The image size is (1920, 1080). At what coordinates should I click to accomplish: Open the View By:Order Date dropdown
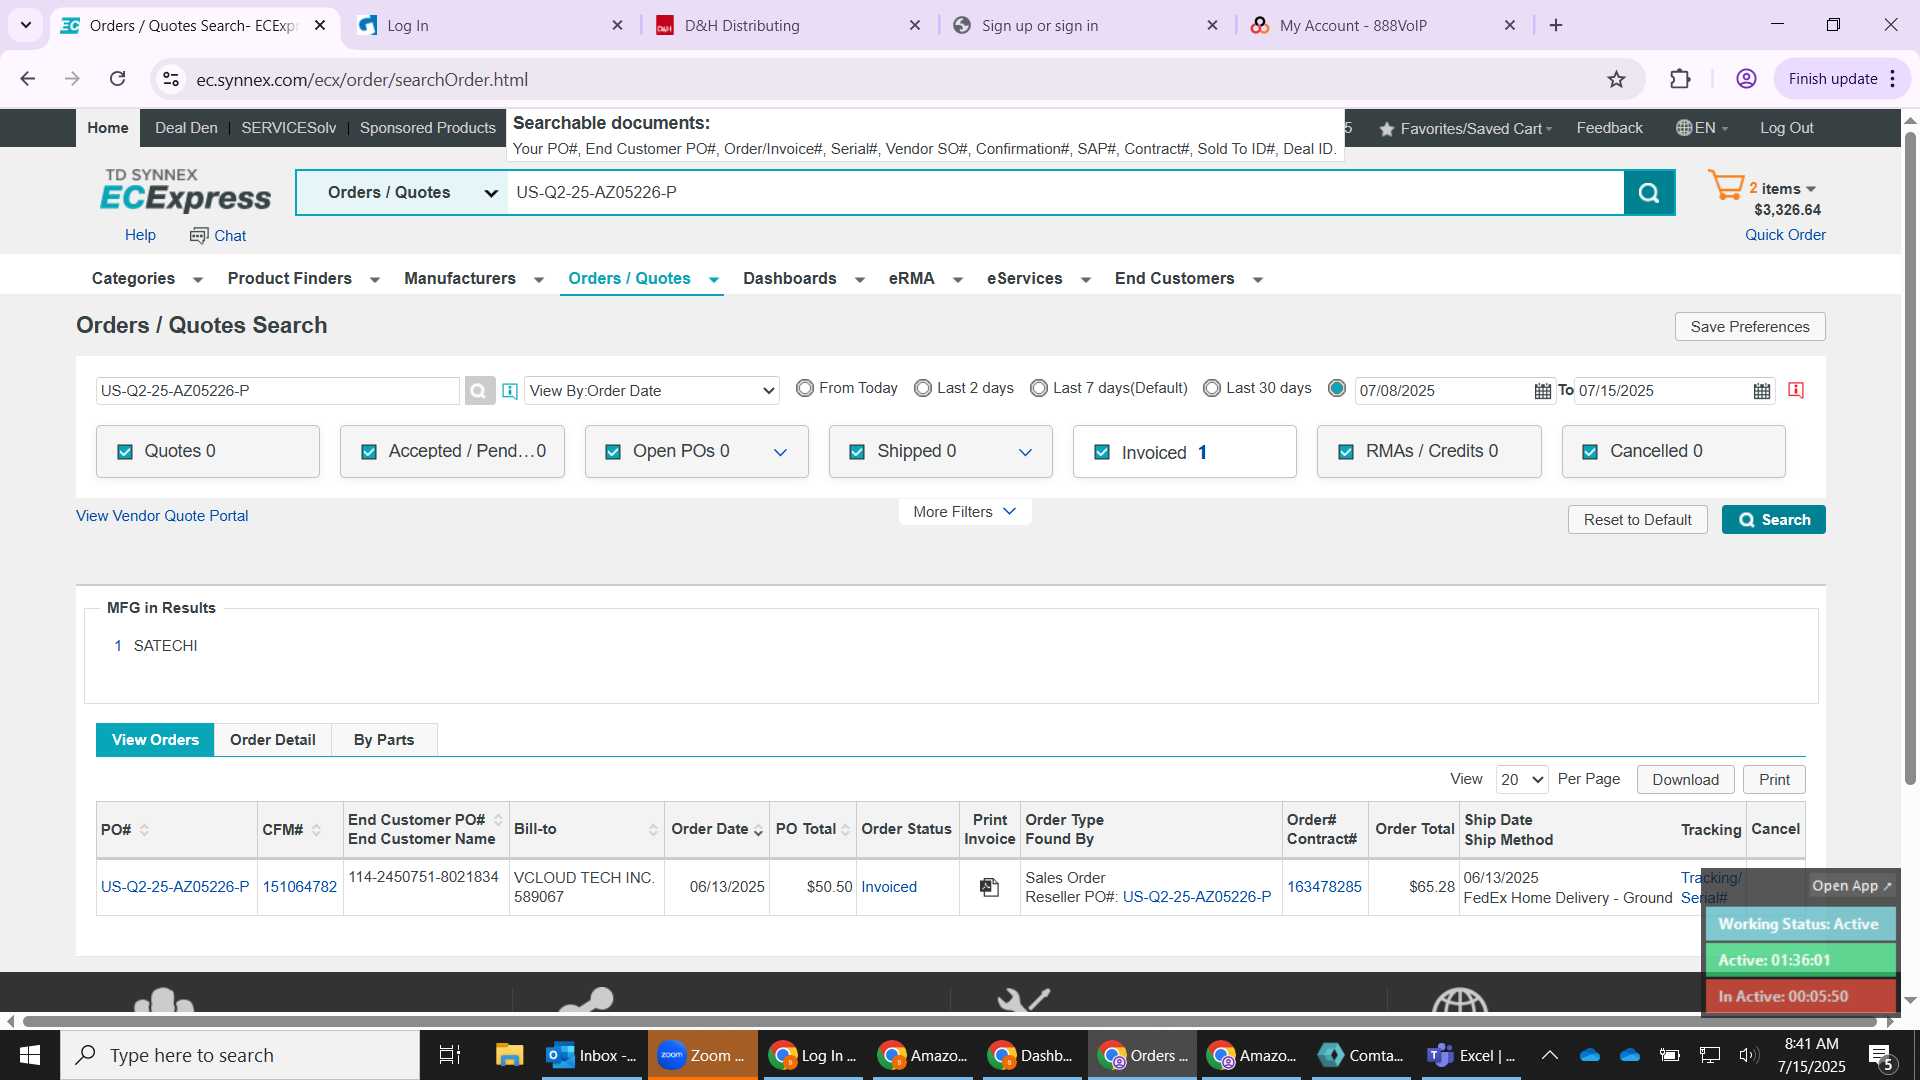(652, 391)
